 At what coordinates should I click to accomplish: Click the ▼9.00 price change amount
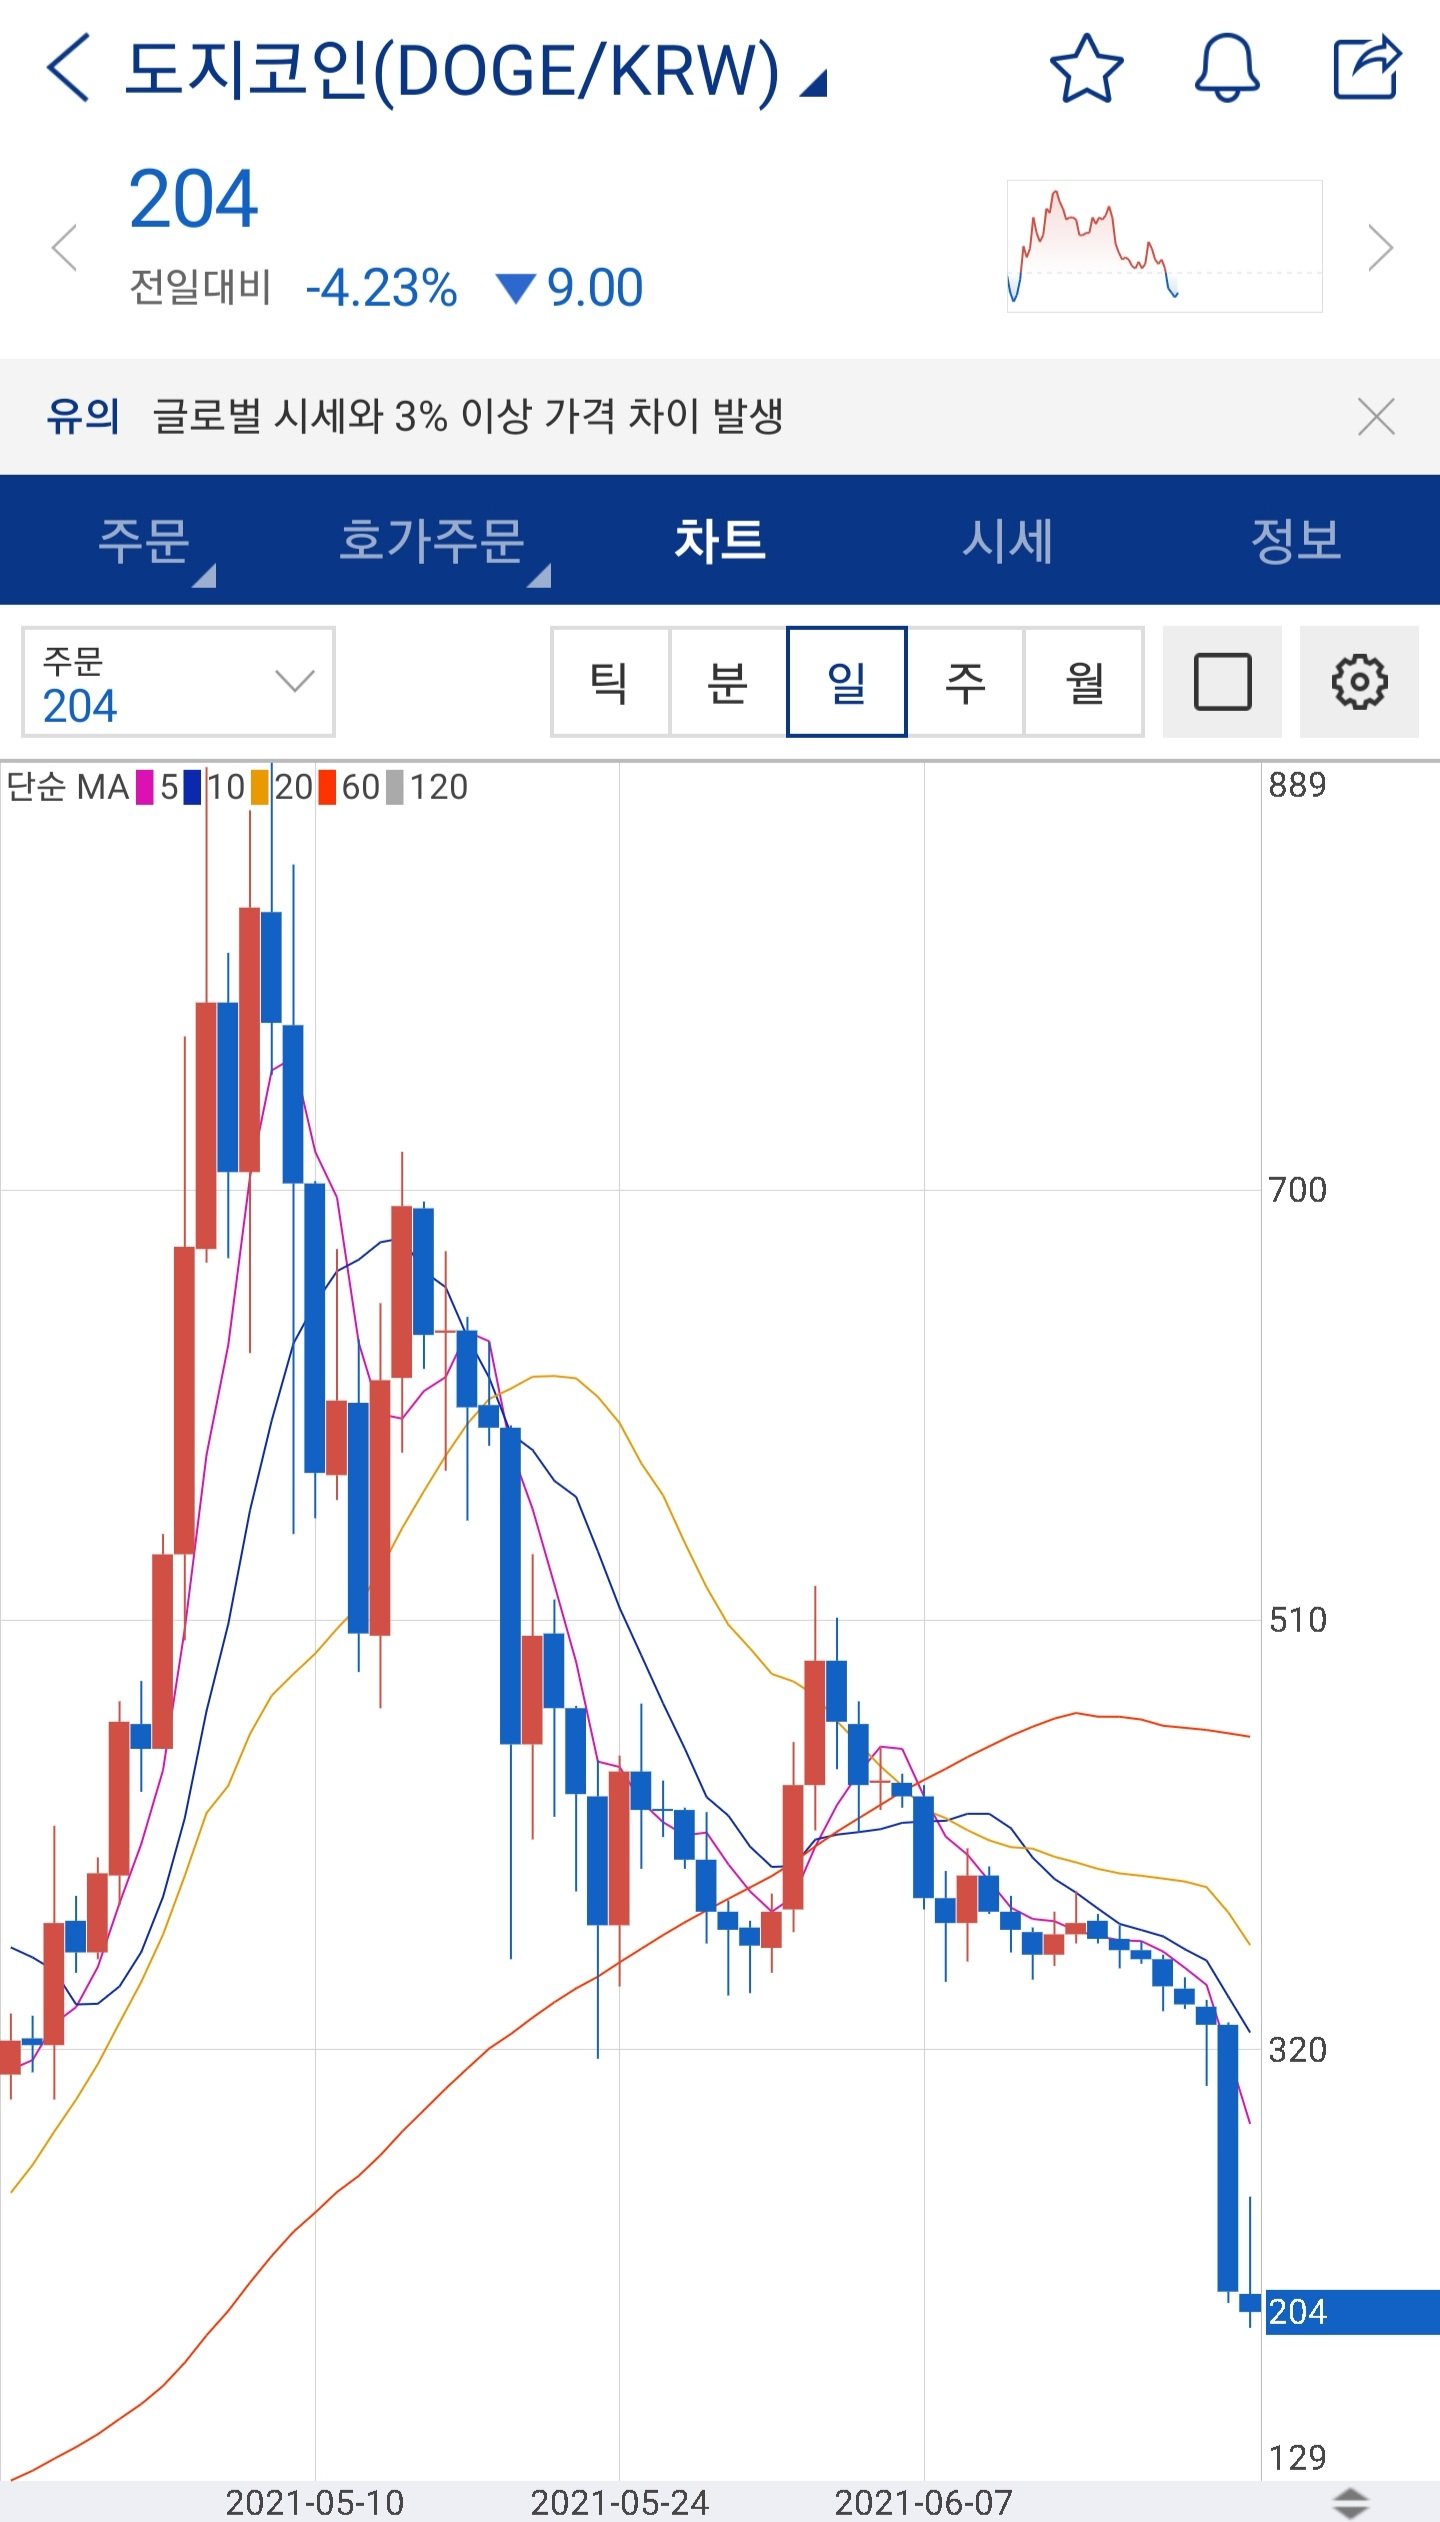(570, 288)
